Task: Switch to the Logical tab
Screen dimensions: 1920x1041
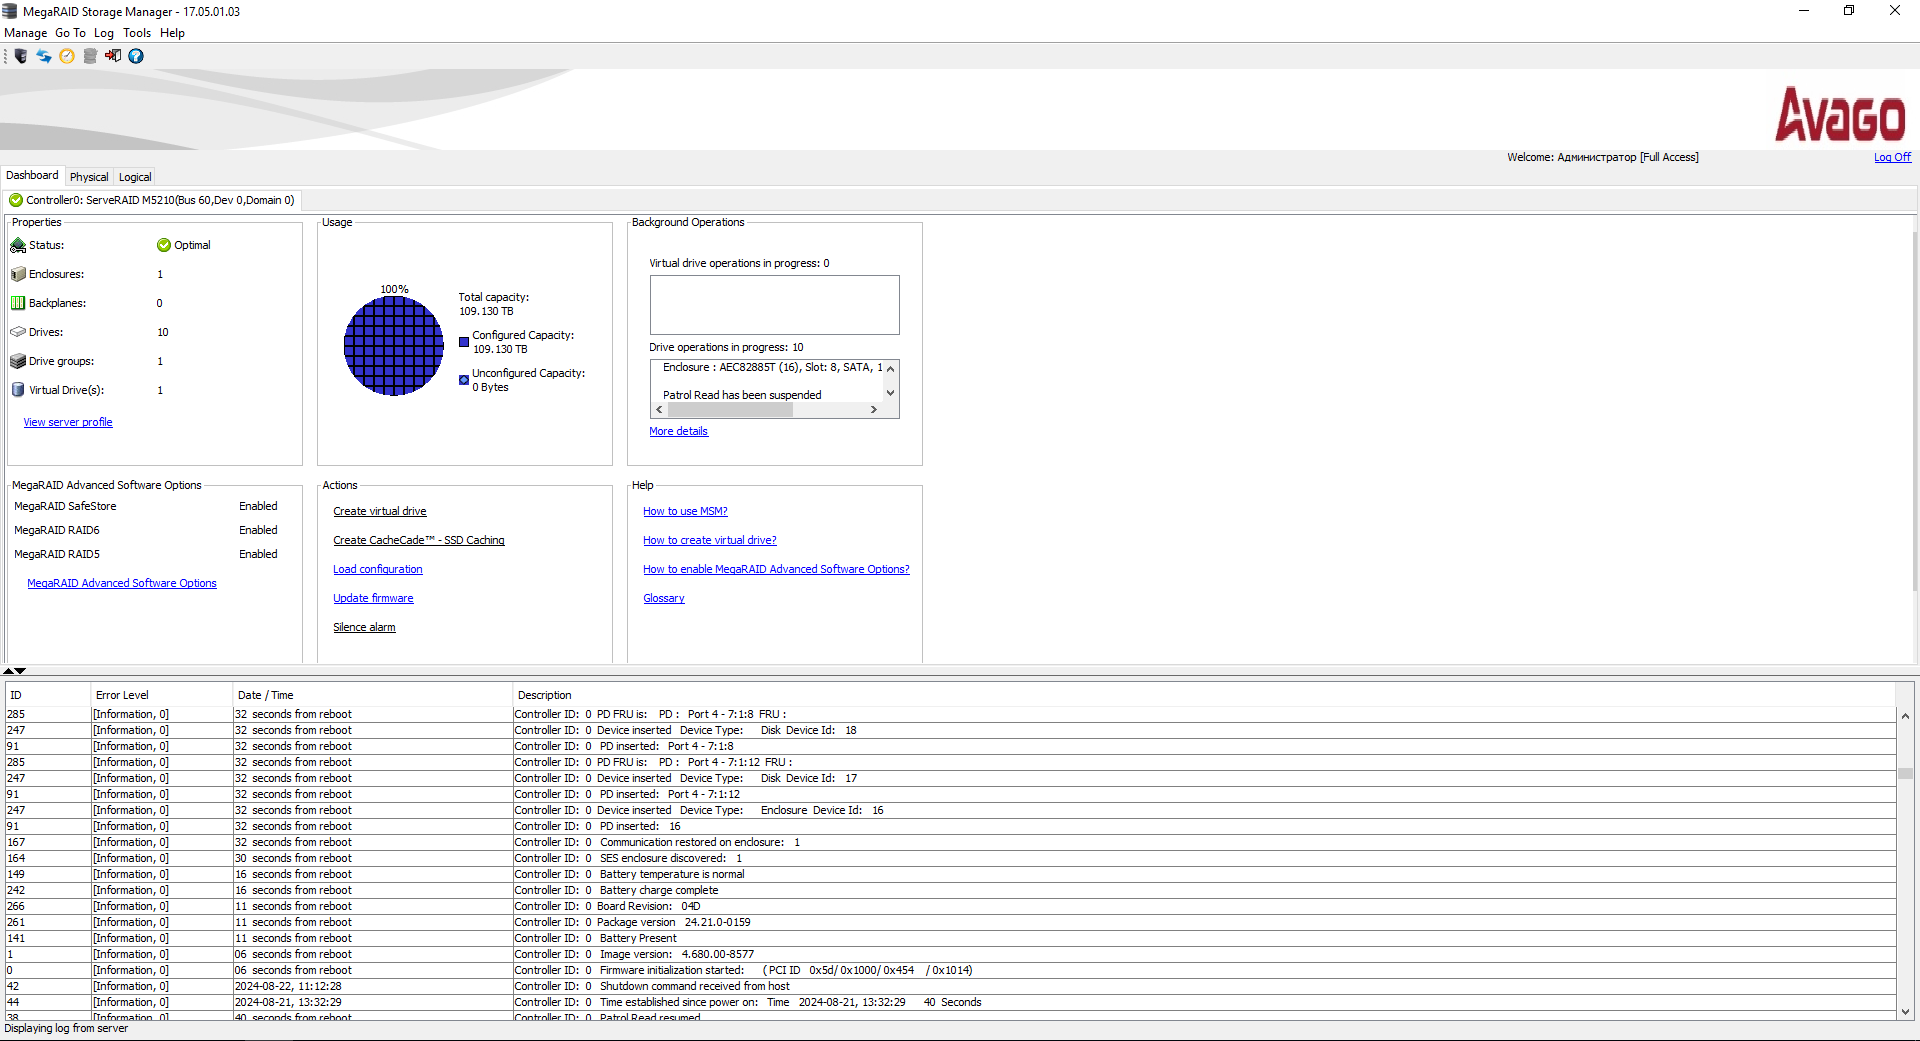Action: pyautogui.click(x=135, y=177)
